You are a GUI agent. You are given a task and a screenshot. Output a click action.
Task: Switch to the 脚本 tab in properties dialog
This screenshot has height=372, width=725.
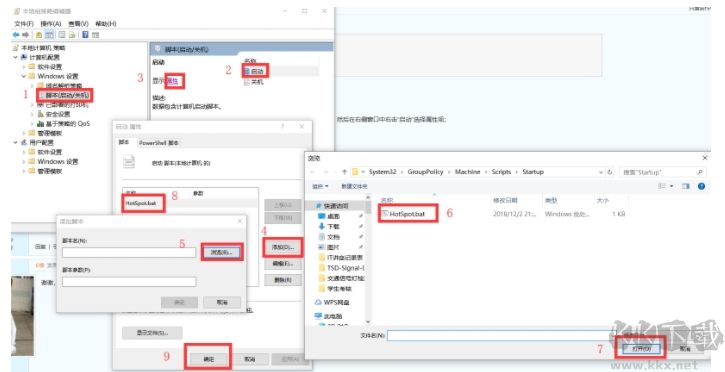(x=123, y=142)
